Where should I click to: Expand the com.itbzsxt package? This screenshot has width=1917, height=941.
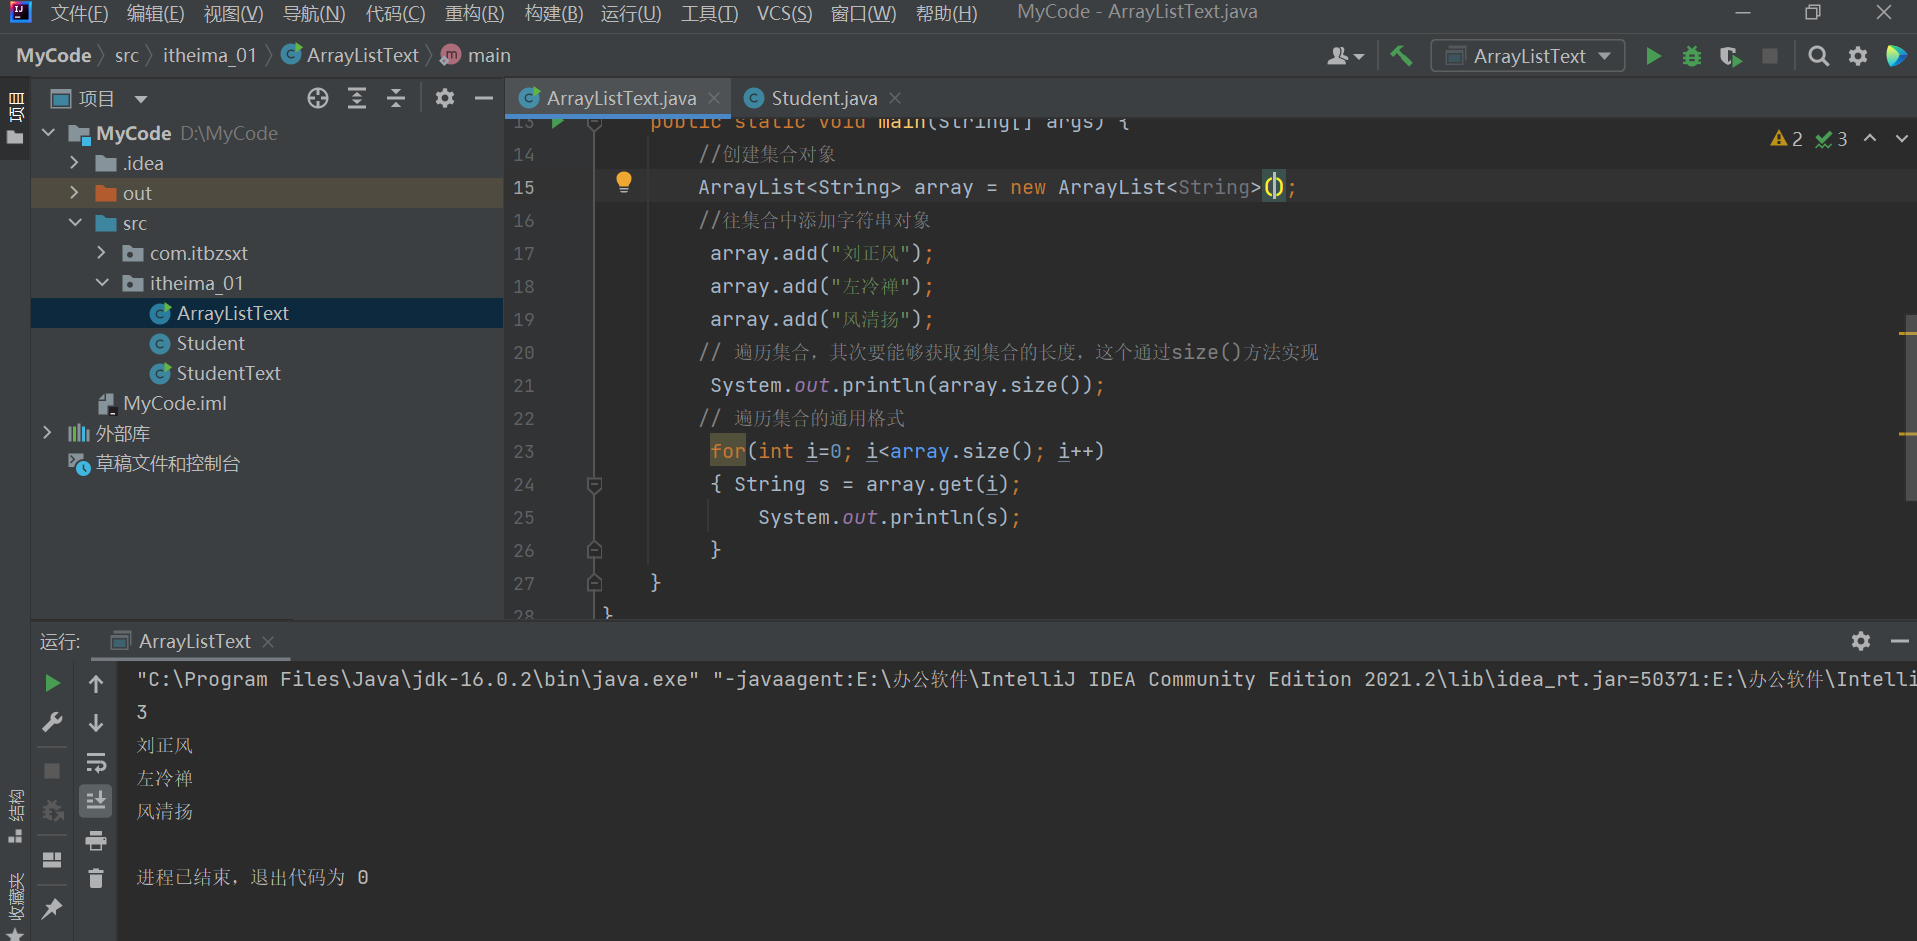coord(102,253)
